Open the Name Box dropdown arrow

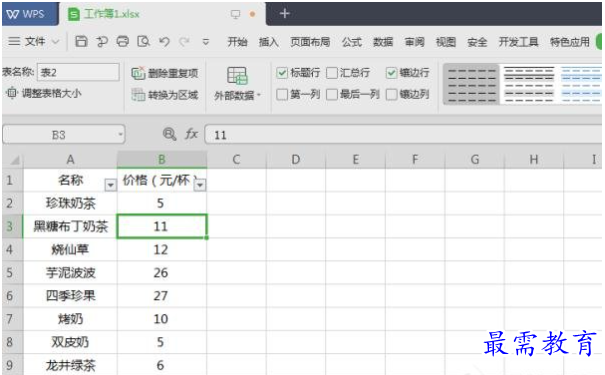[120, 135]
